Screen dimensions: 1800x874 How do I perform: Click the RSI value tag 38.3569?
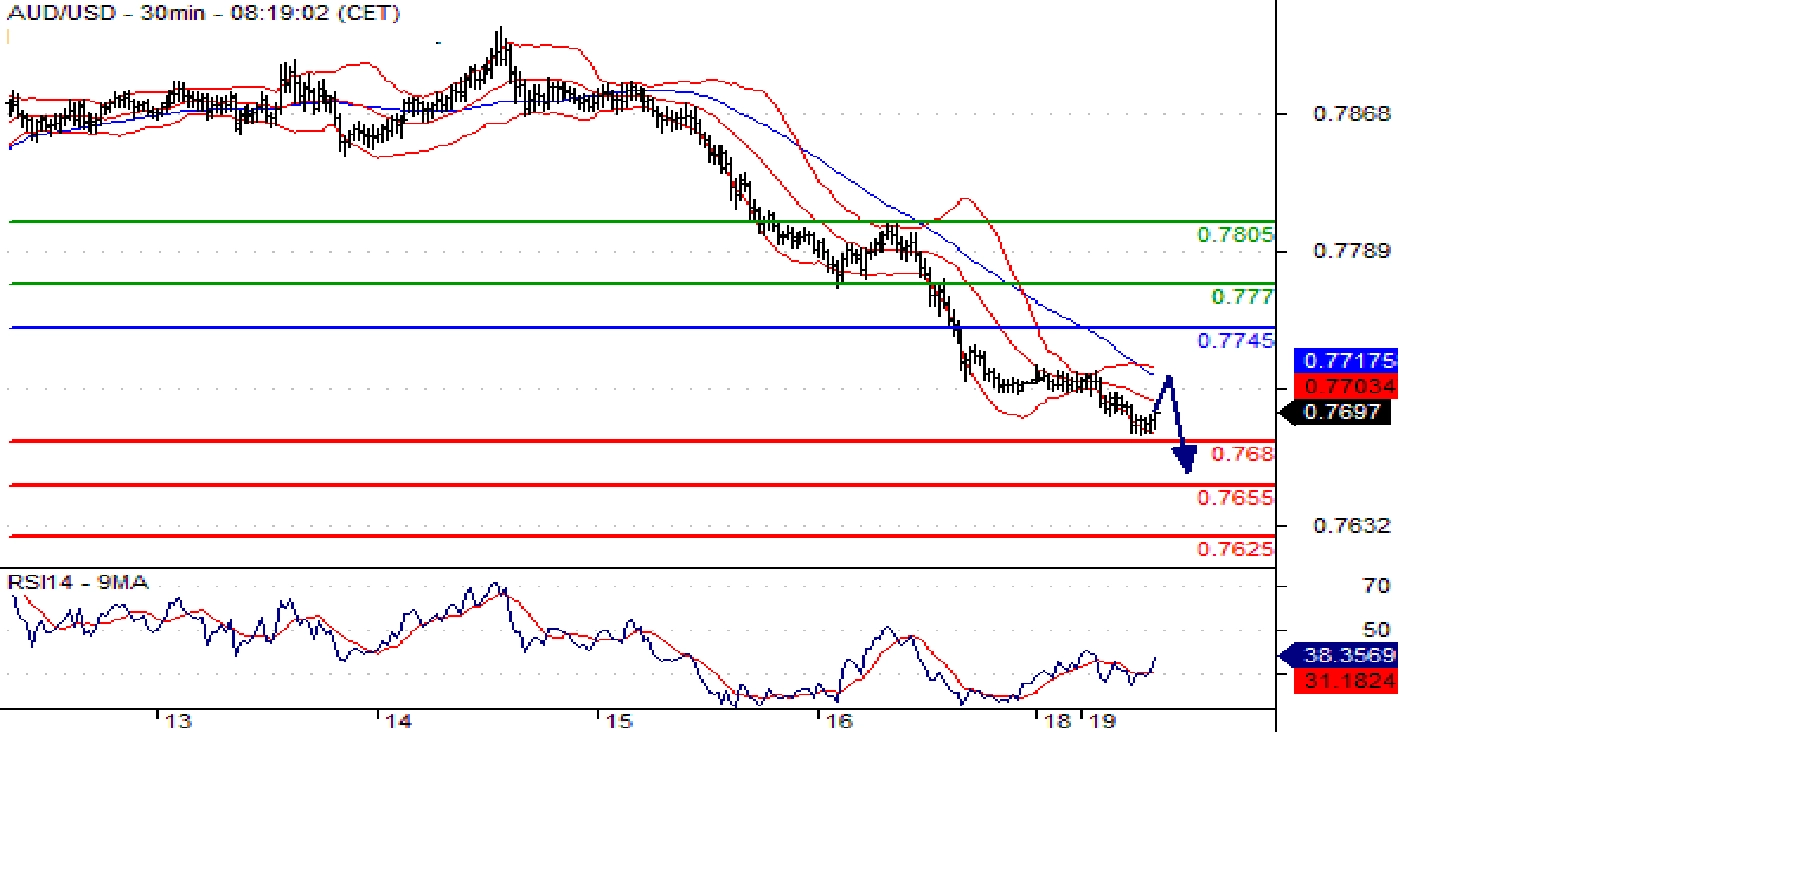1340,655
